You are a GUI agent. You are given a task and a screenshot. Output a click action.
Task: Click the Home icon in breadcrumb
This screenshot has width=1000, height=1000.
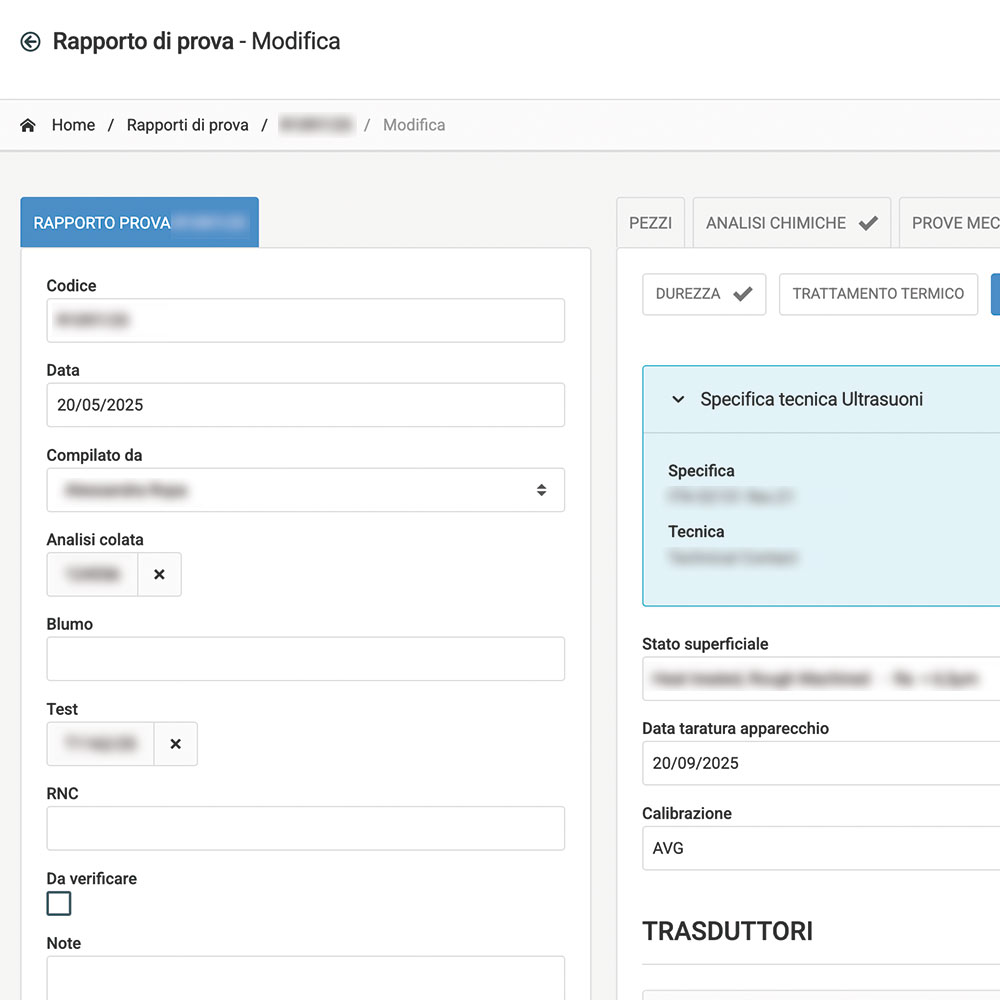[x=28, y=126]
